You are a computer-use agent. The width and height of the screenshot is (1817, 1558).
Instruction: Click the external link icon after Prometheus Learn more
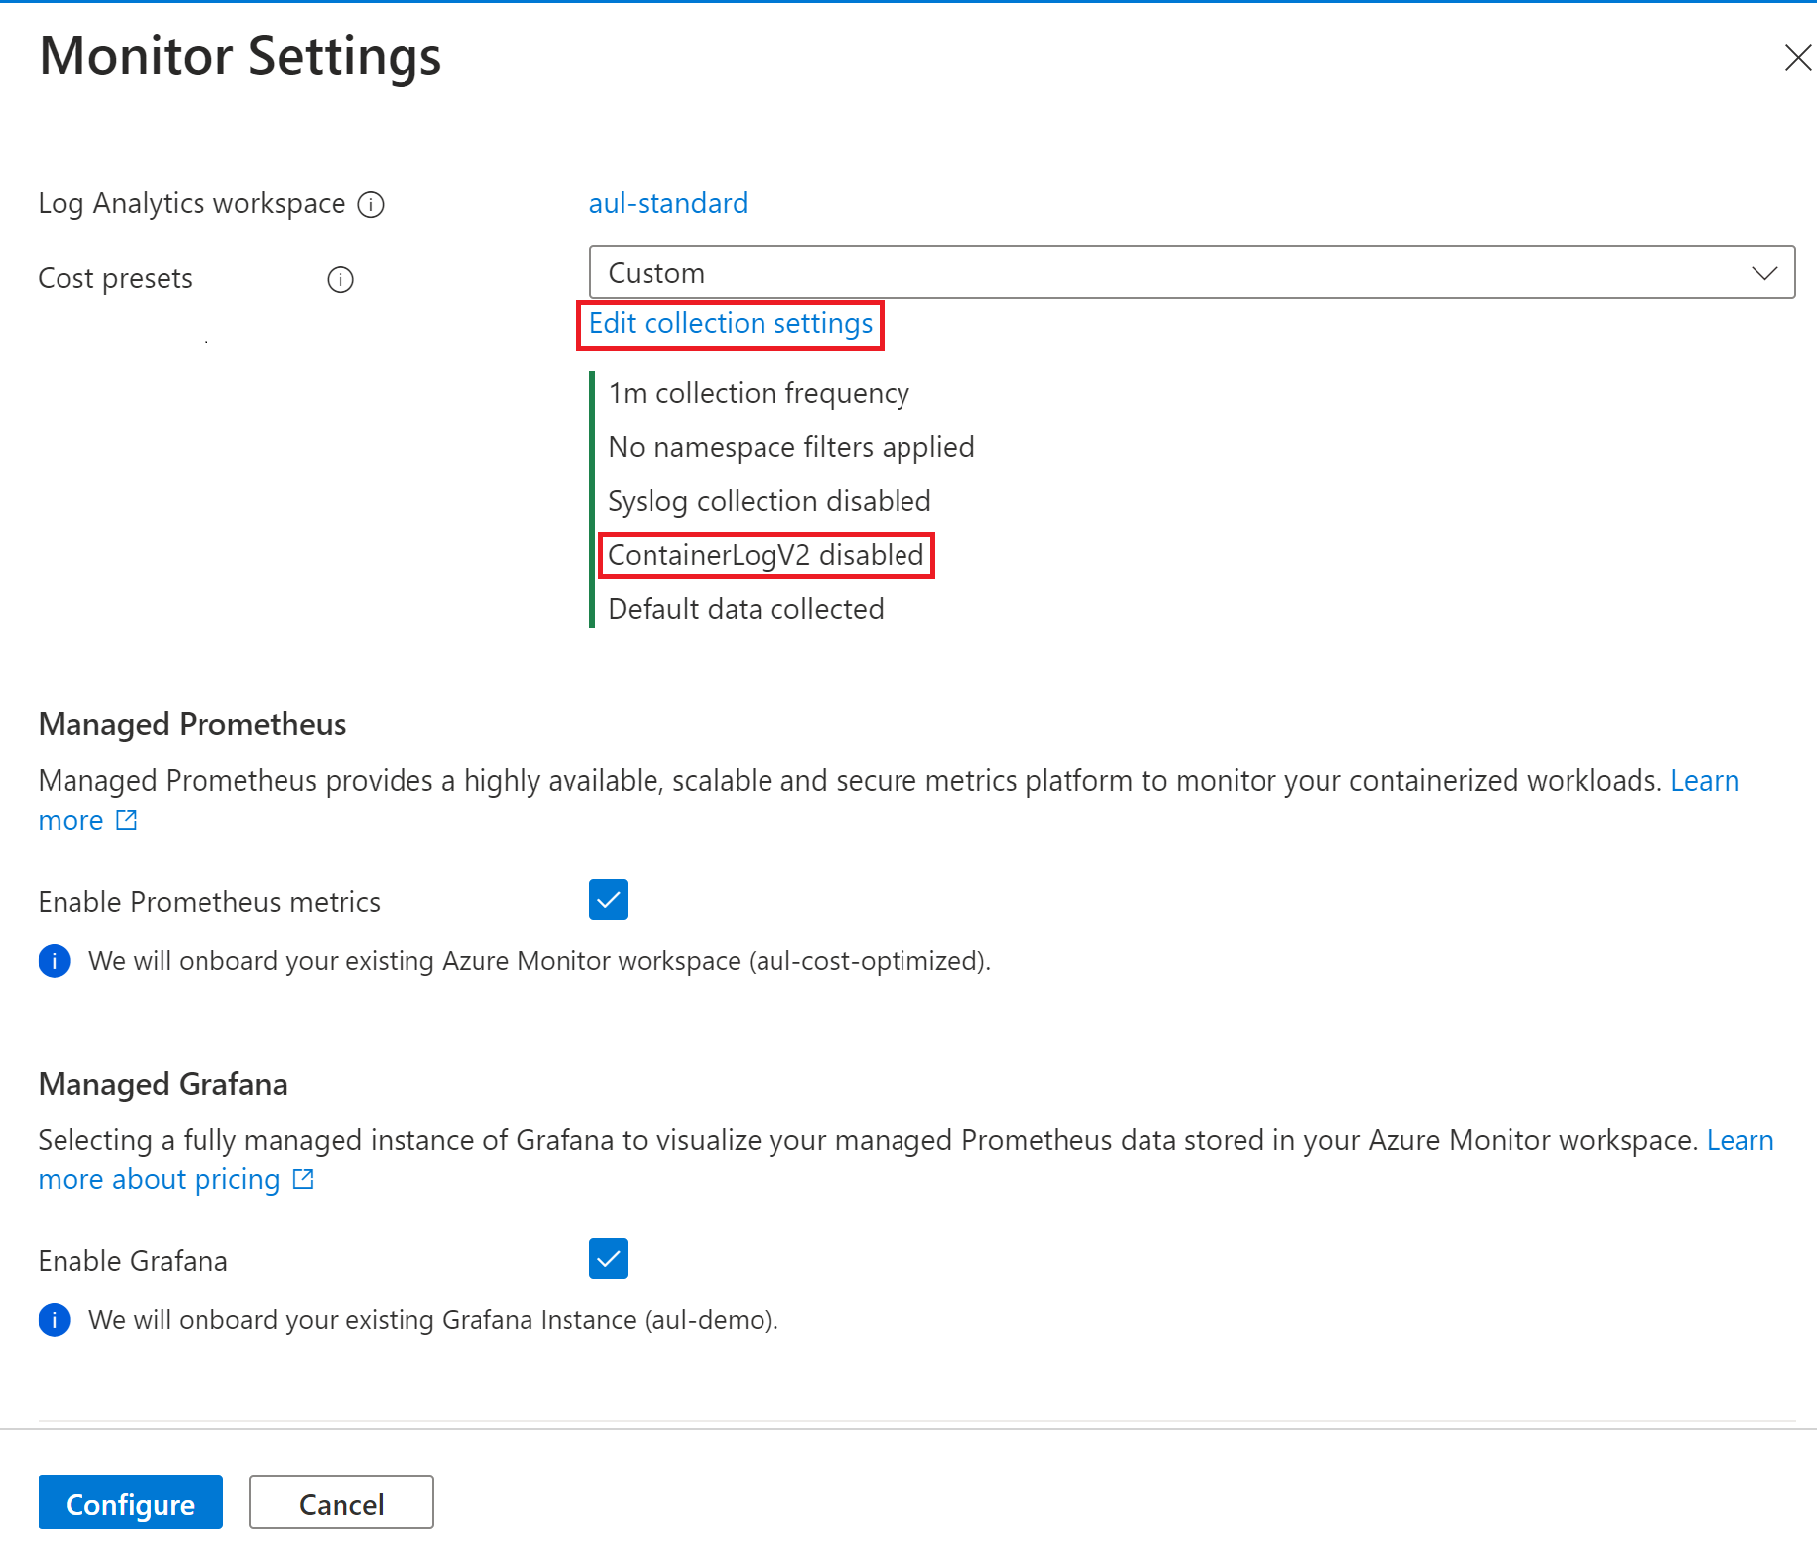[x=127, y=821]
